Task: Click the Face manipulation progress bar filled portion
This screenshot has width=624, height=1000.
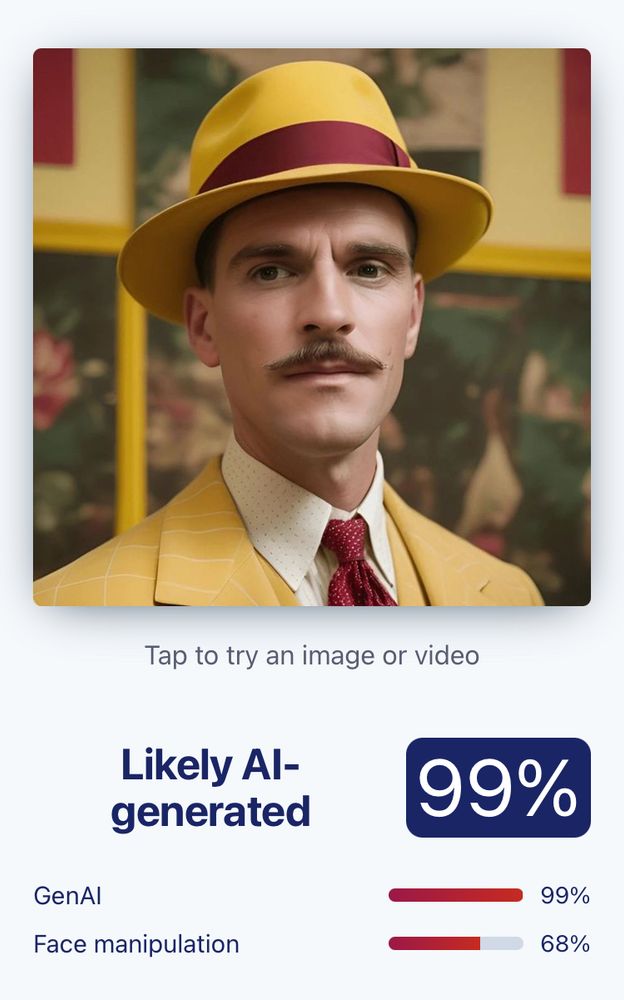Action: pyautogui.click(x=435, y=943)
